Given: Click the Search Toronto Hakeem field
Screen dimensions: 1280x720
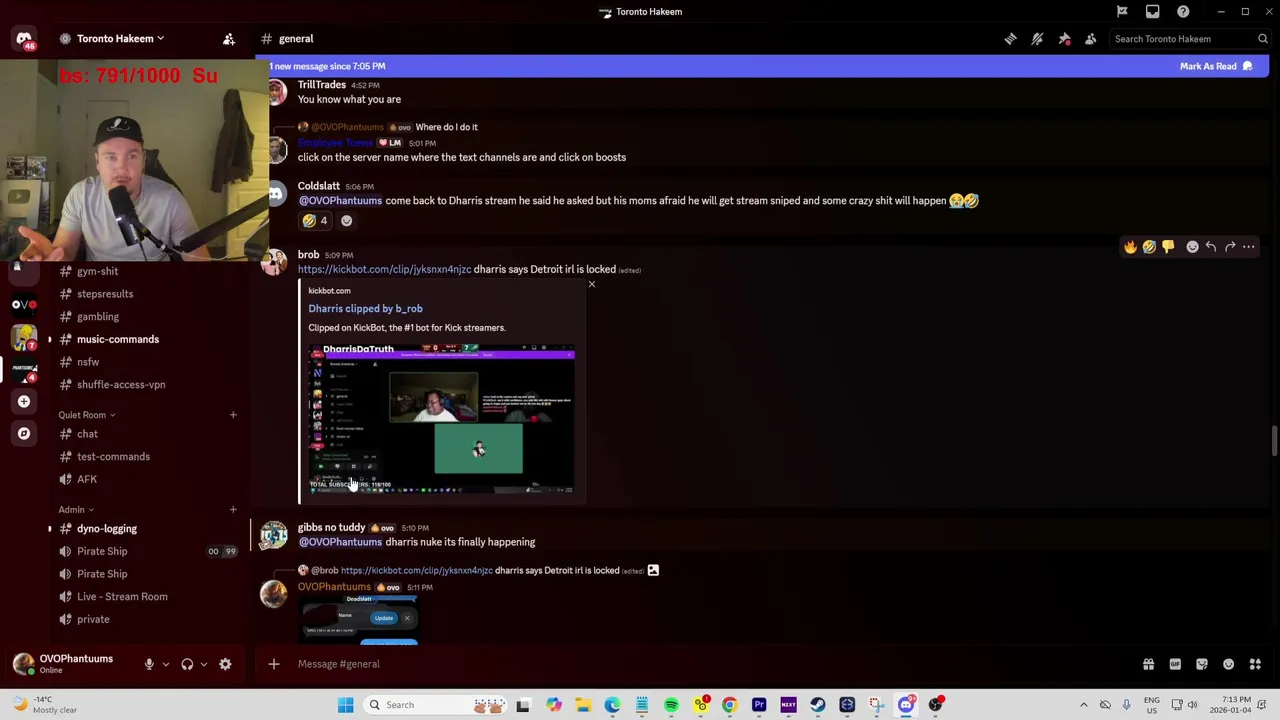Looking at the screenshot, I should [x=1190, y=39].
